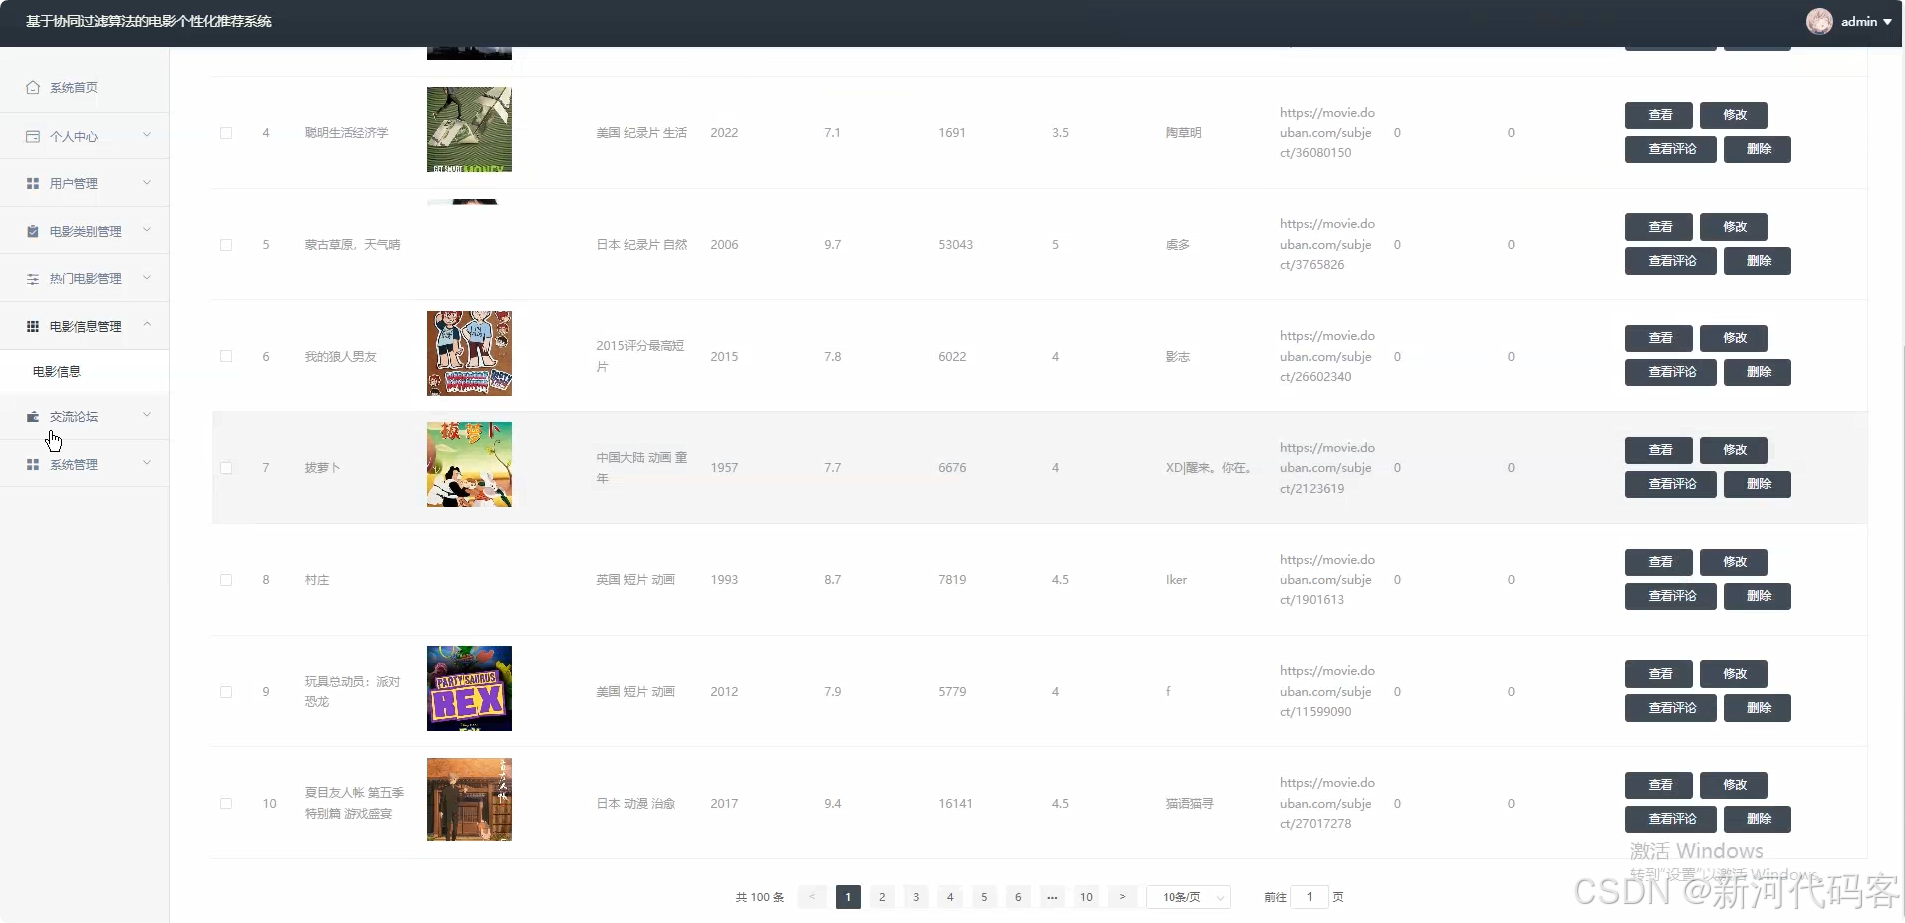Viewport: 1905px width, 923px height.
Task: Click the 用户管理 grid icon
Action: click(33, 183)
